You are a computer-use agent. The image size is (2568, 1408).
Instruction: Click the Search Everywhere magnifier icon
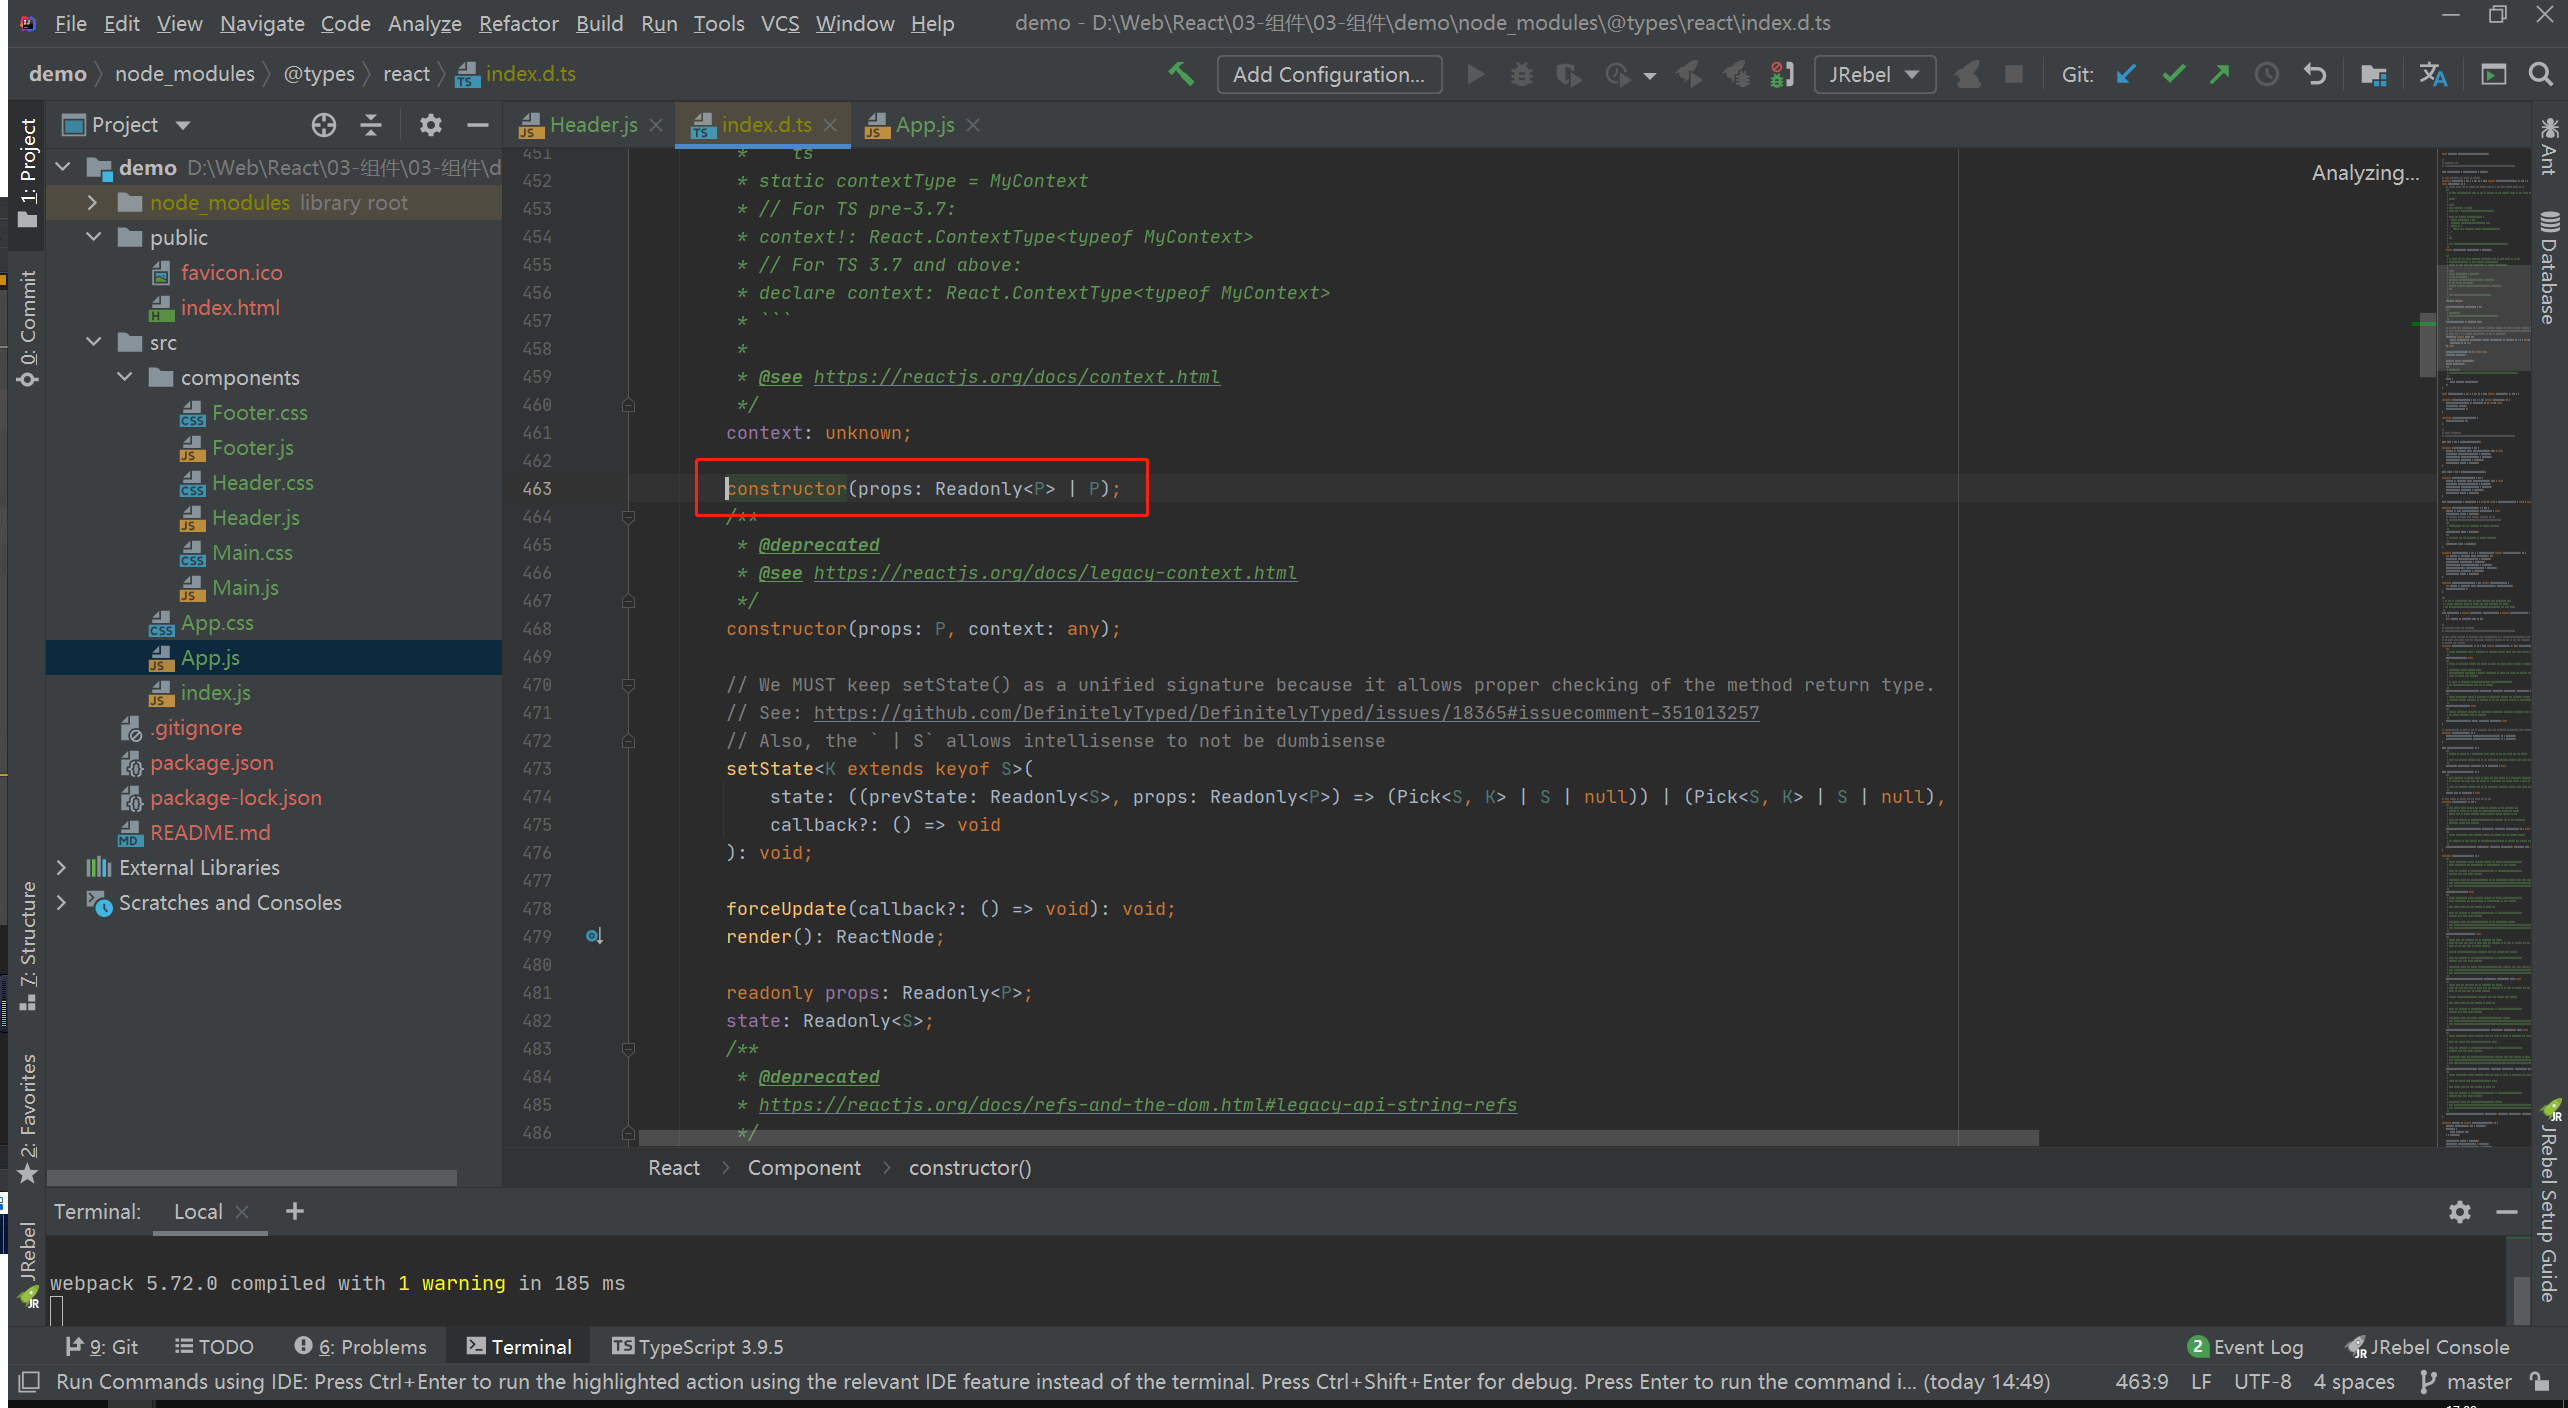[x=2540, y=74]
